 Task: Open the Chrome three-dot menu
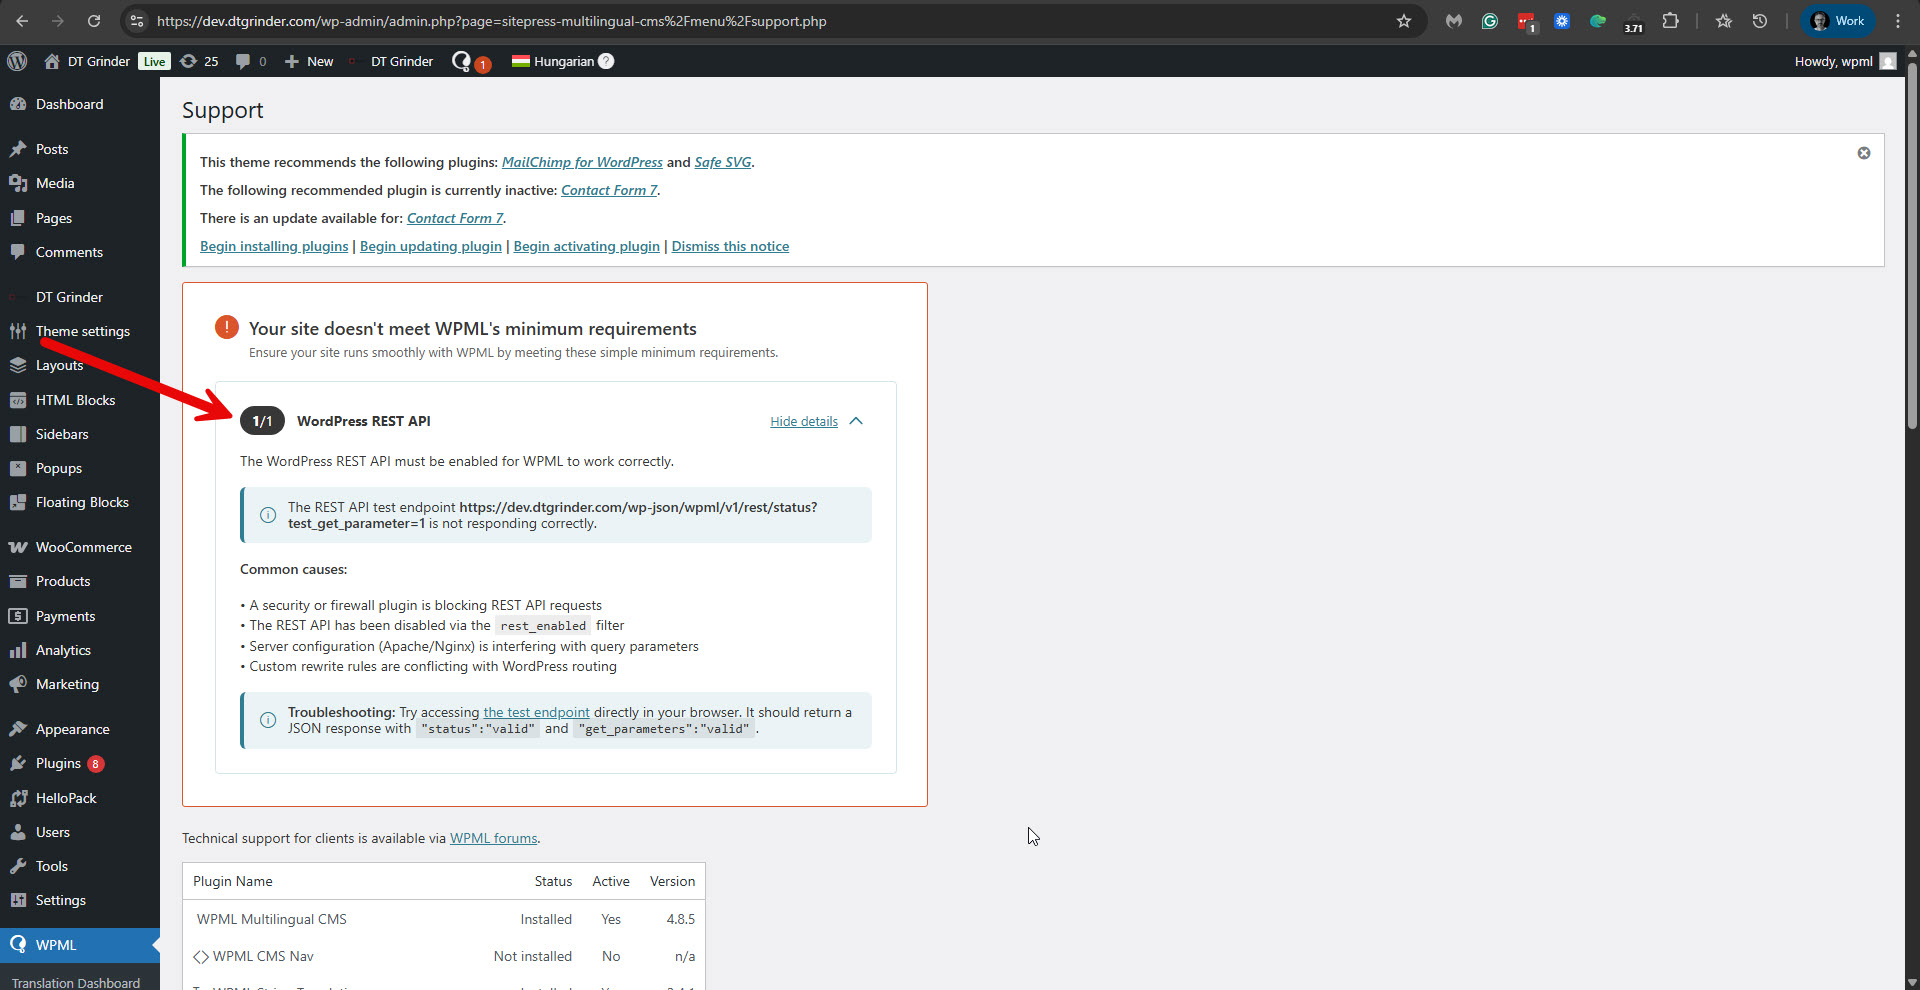point(1898,21)
